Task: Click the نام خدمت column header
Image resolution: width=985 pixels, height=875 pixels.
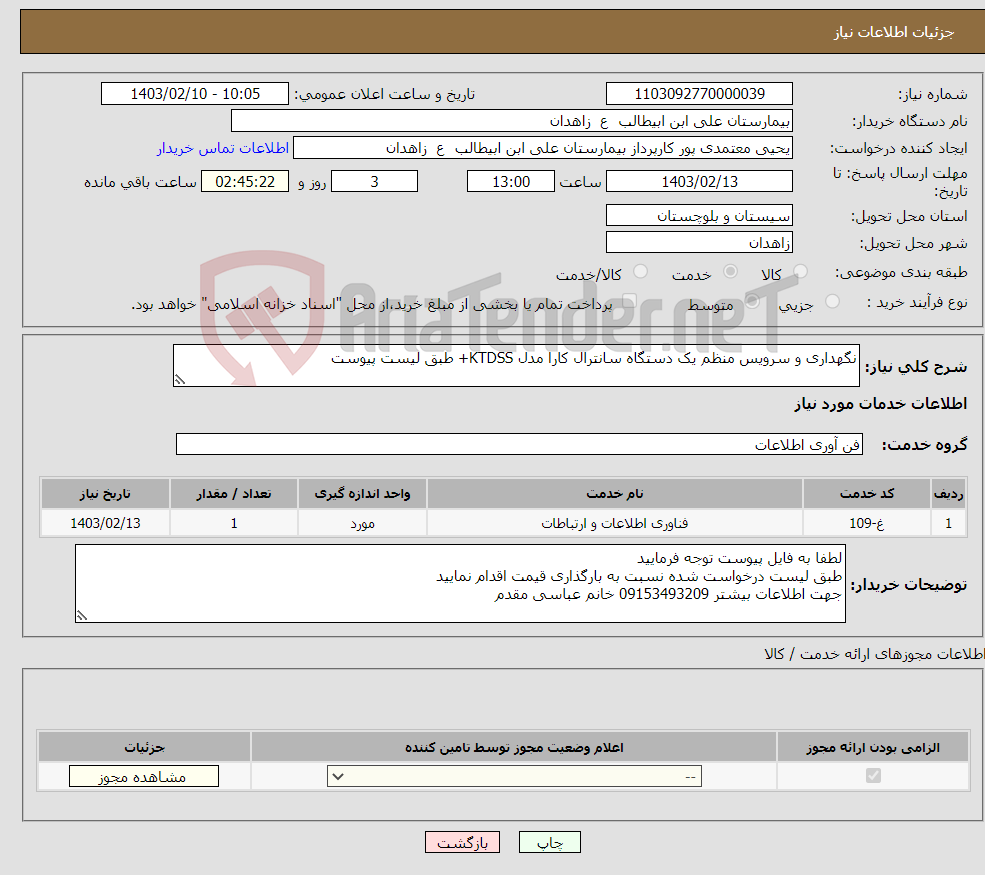Action: 614,494
